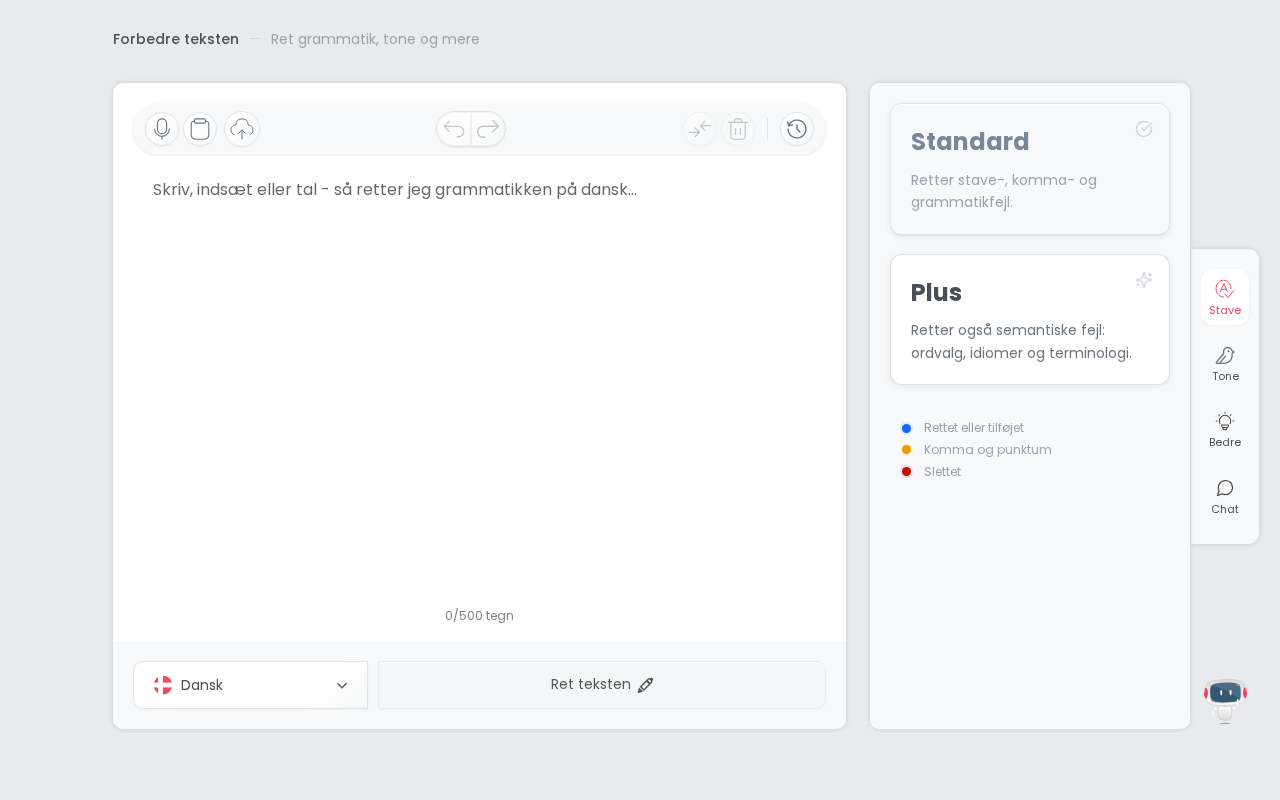The image size is (1280, 800).
Task: Delete text with the trash icon
Action: coord(738,129)
